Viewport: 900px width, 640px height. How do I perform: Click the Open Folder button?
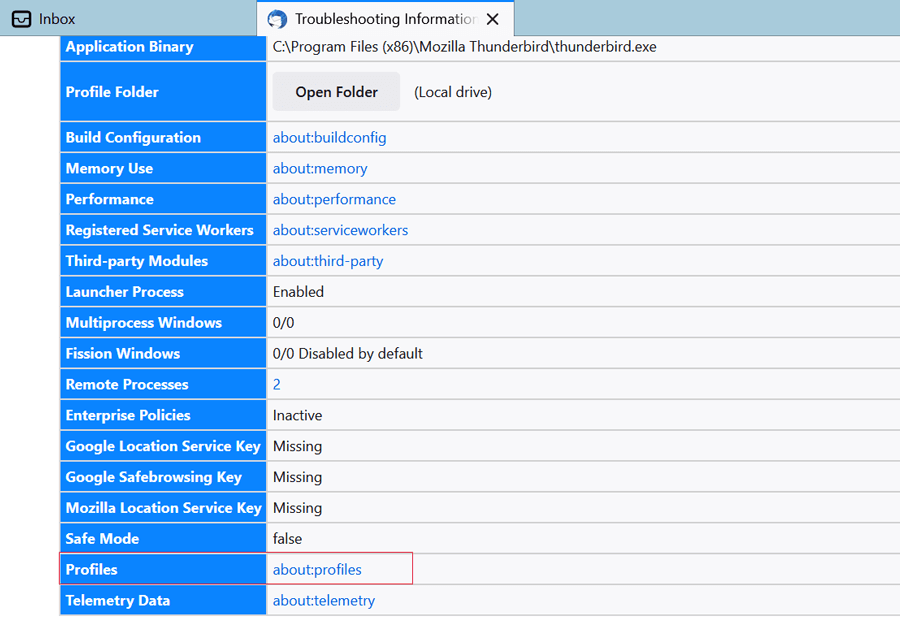pos(336,92)
